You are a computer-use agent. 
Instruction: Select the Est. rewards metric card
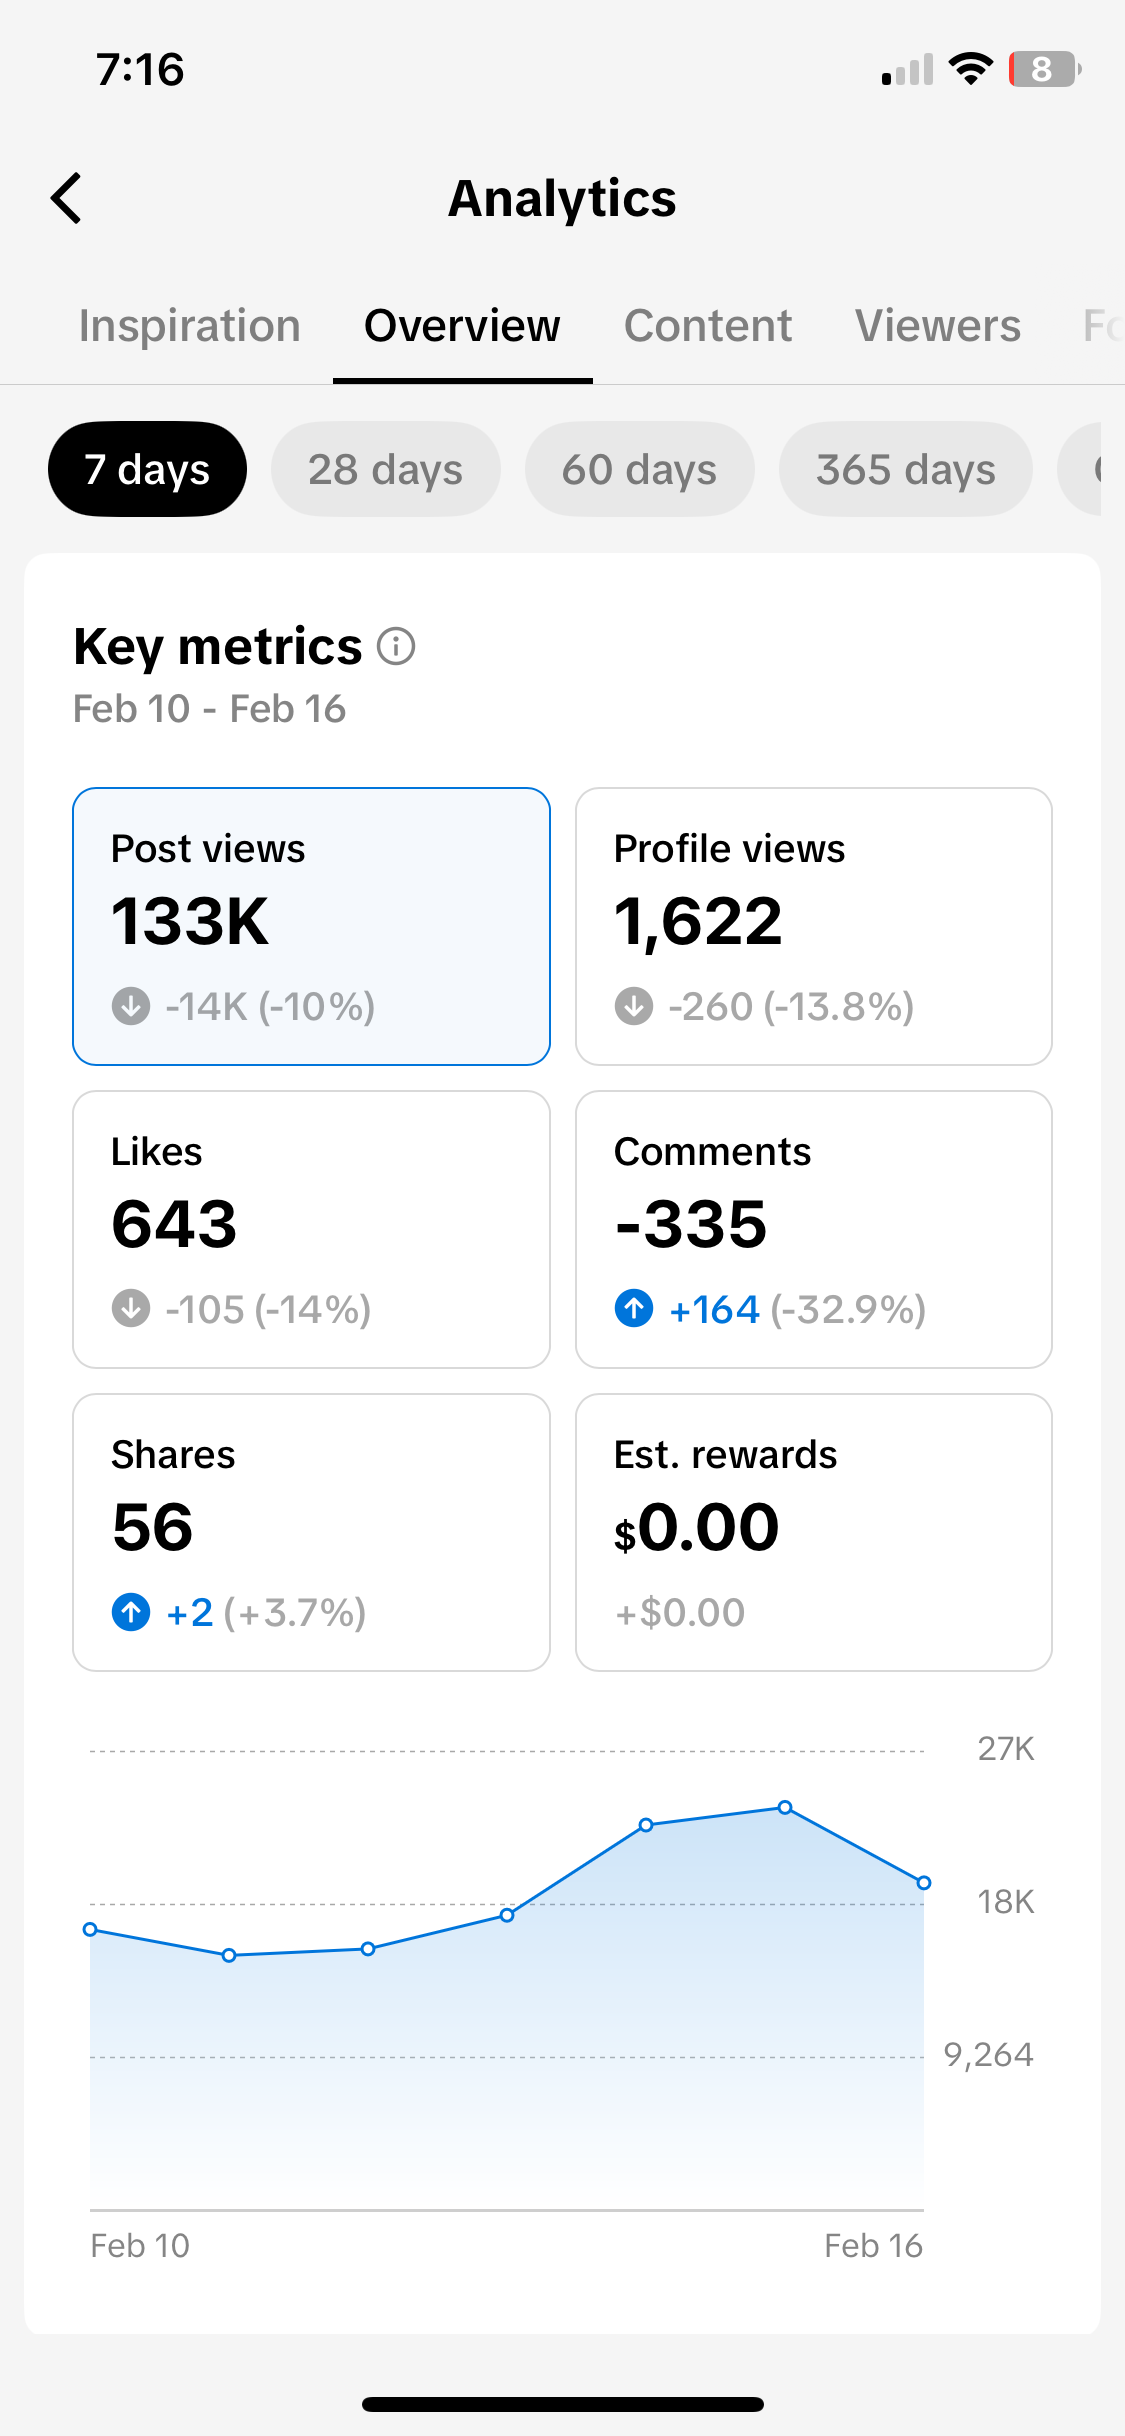(x=814, y=1532)
